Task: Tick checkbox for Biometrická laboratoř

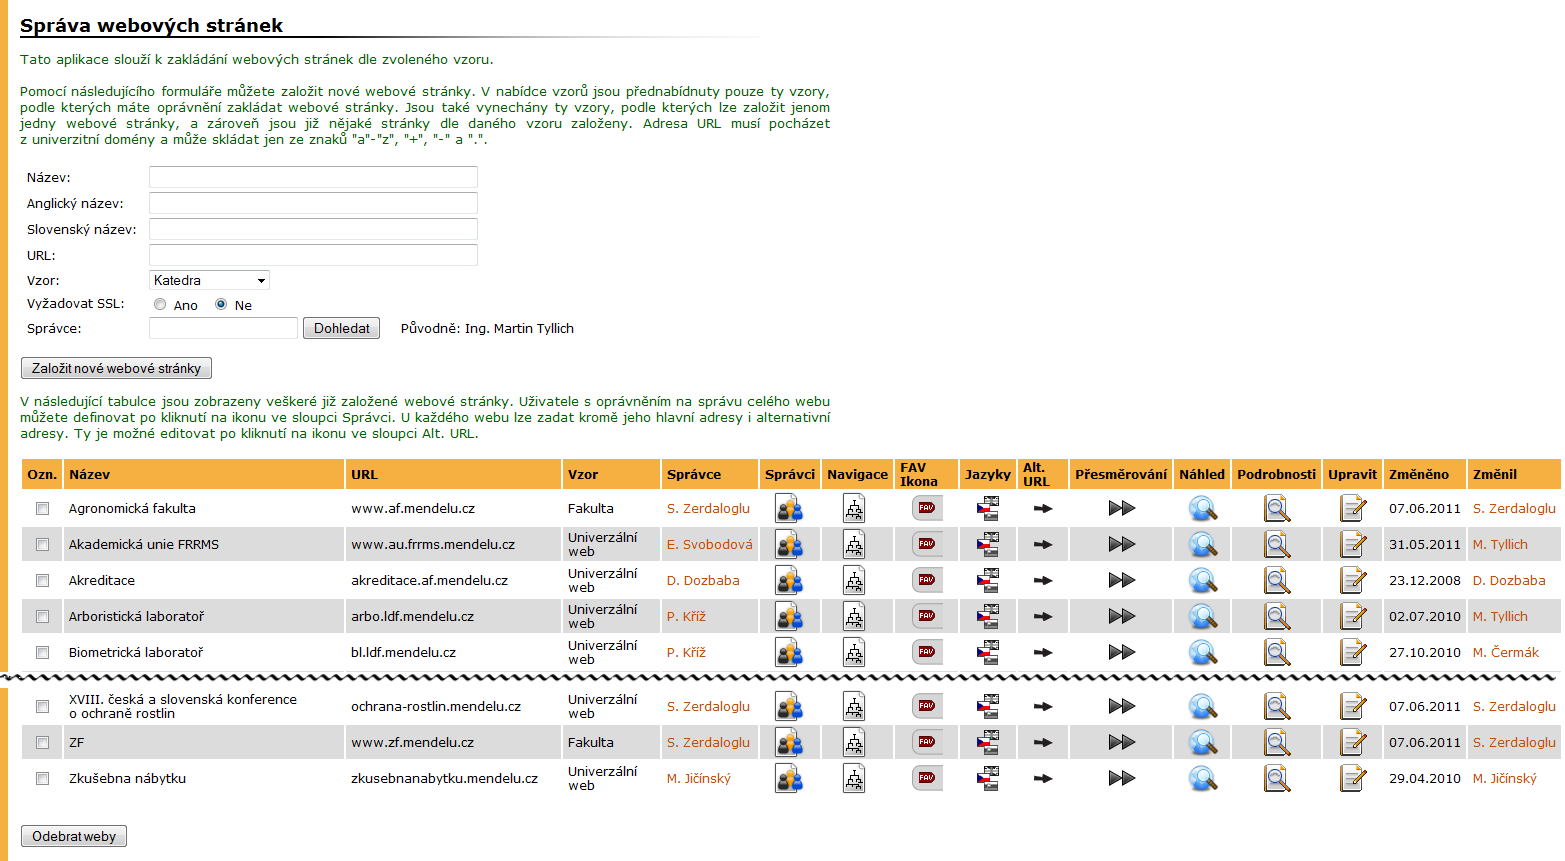Action: point(42,653)
